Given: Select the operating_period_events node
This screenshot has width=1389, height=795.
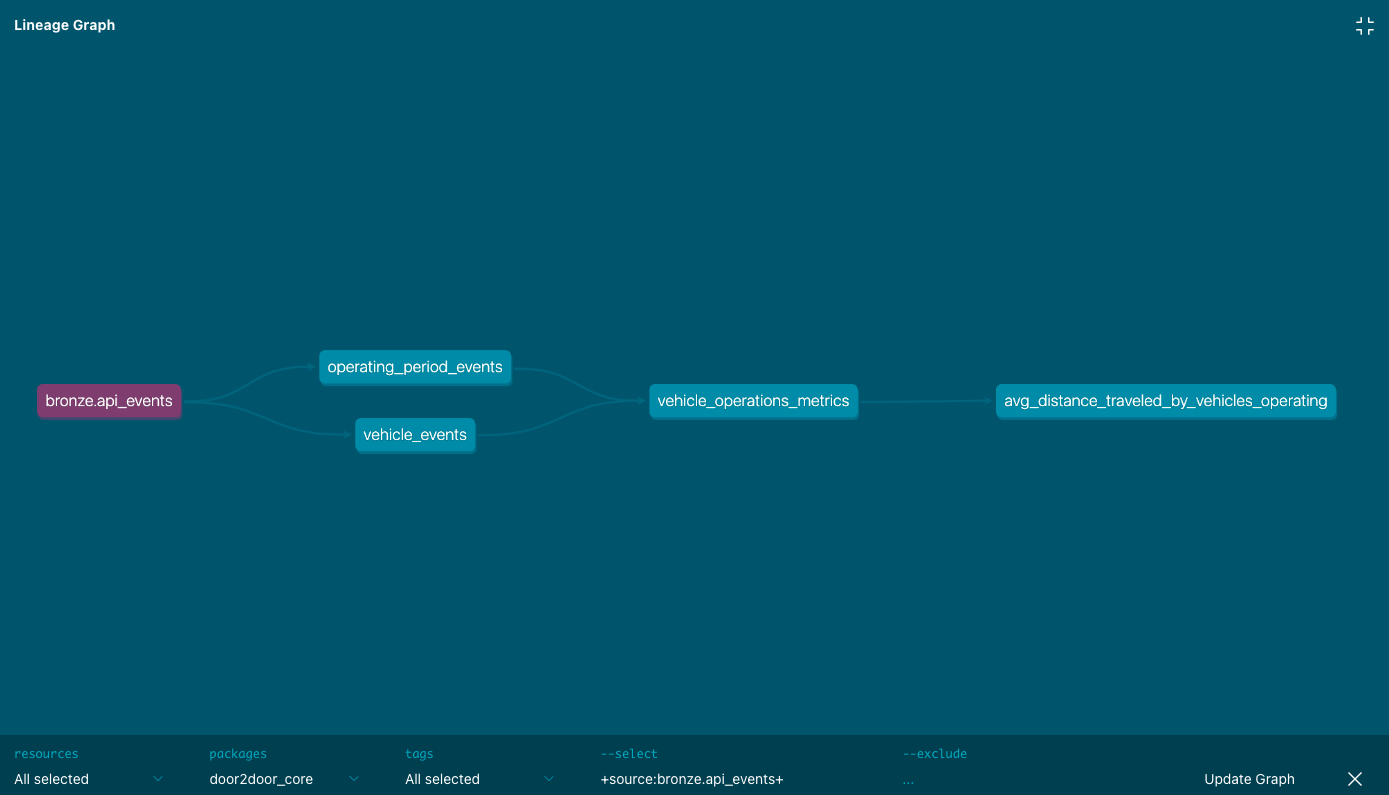Looking at the screenshot, I should 415,367.
